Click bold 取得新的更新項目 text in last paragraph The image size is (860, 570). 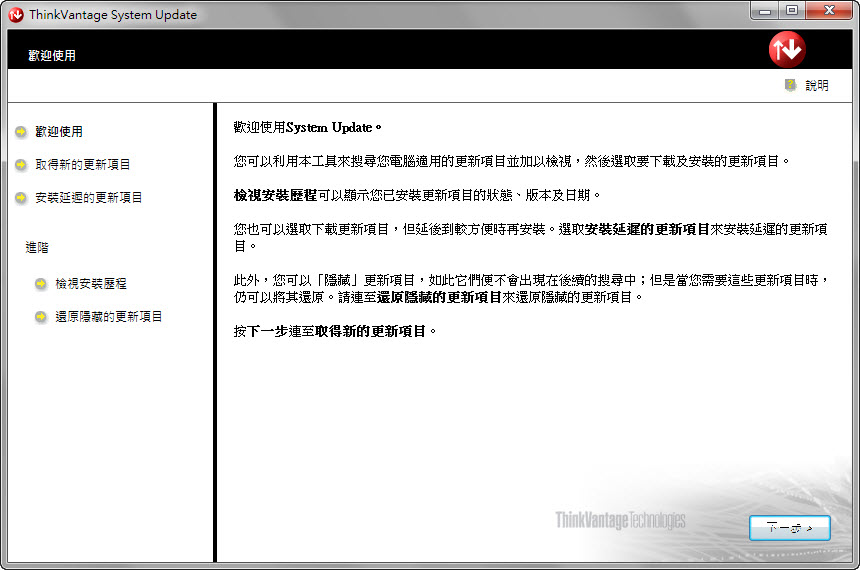pos(370,331)
